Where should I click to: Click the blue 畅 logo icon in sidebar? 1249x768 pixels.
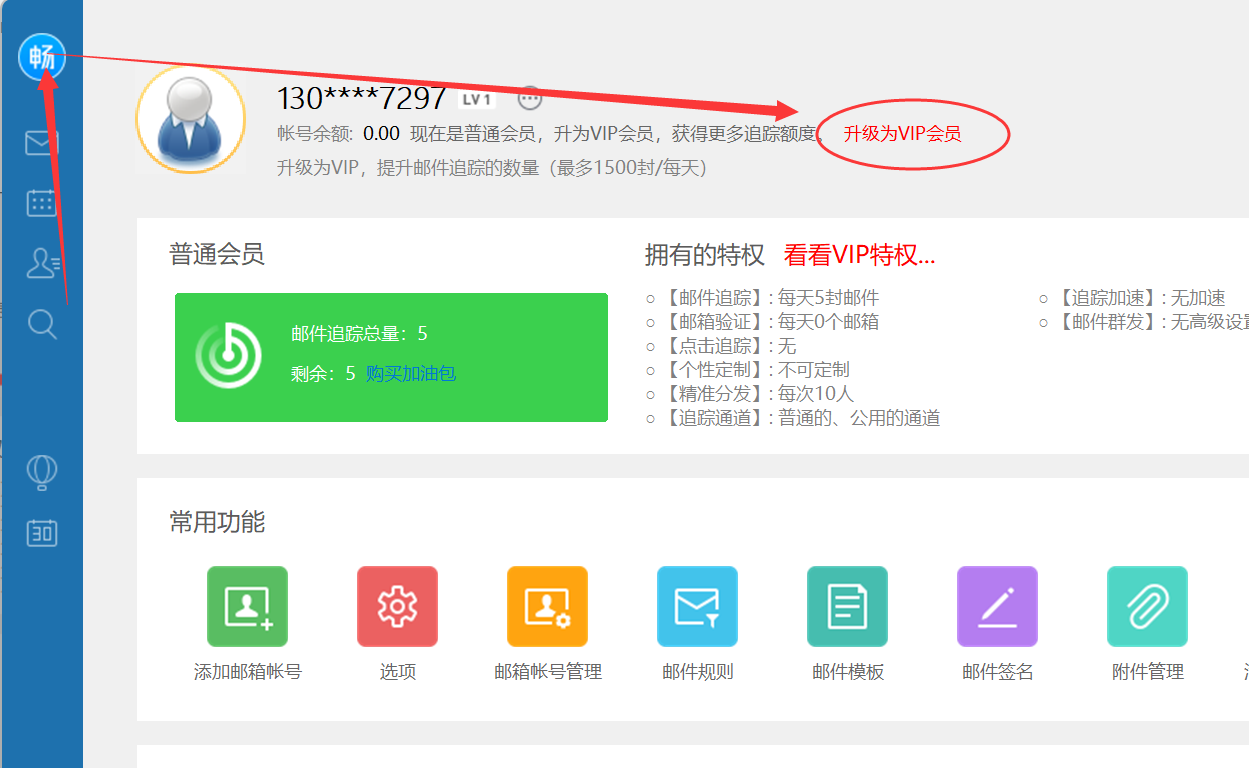[42, 58]
